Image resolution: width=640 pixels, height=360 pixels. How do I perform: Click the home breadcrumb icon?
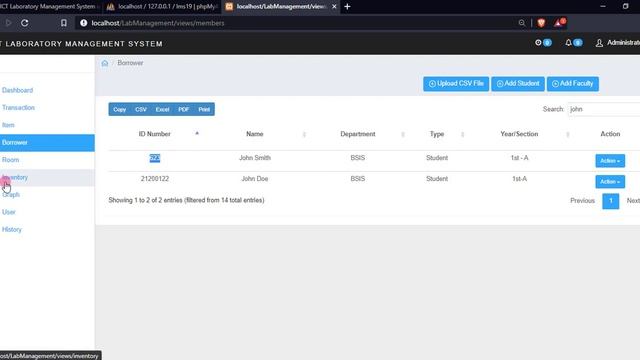click(105, 63)
